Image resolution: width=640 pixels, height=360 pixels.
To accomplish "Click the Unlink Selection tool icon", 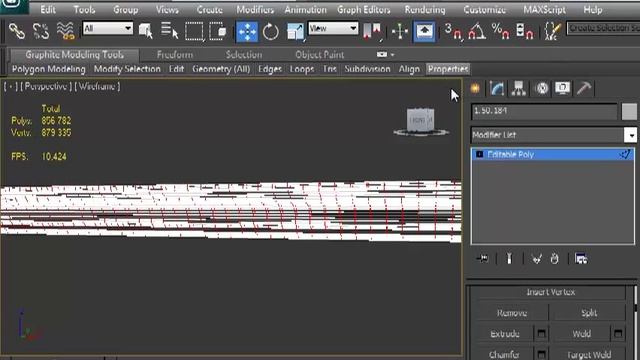I will tap(40, 31).
